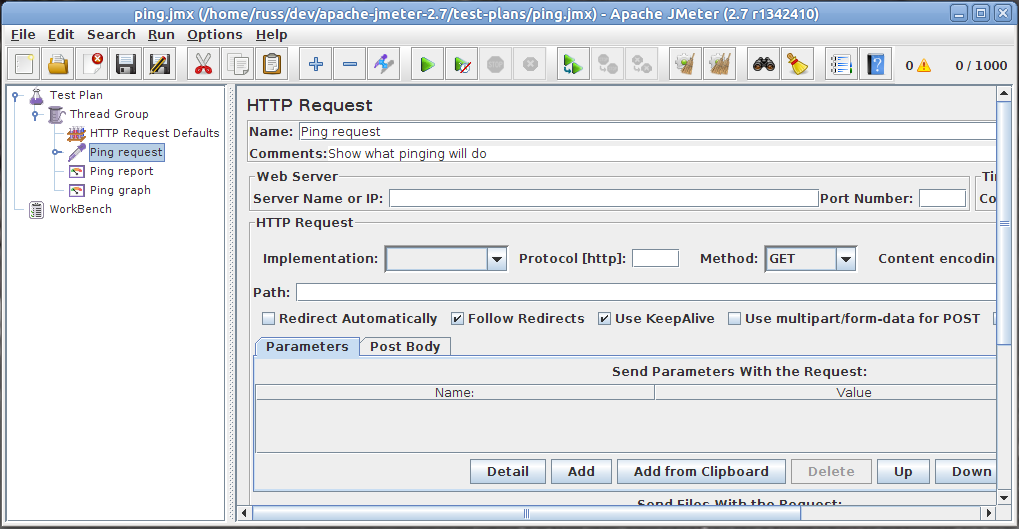
Task: Click the Help question mark icon
Action: 875,64
